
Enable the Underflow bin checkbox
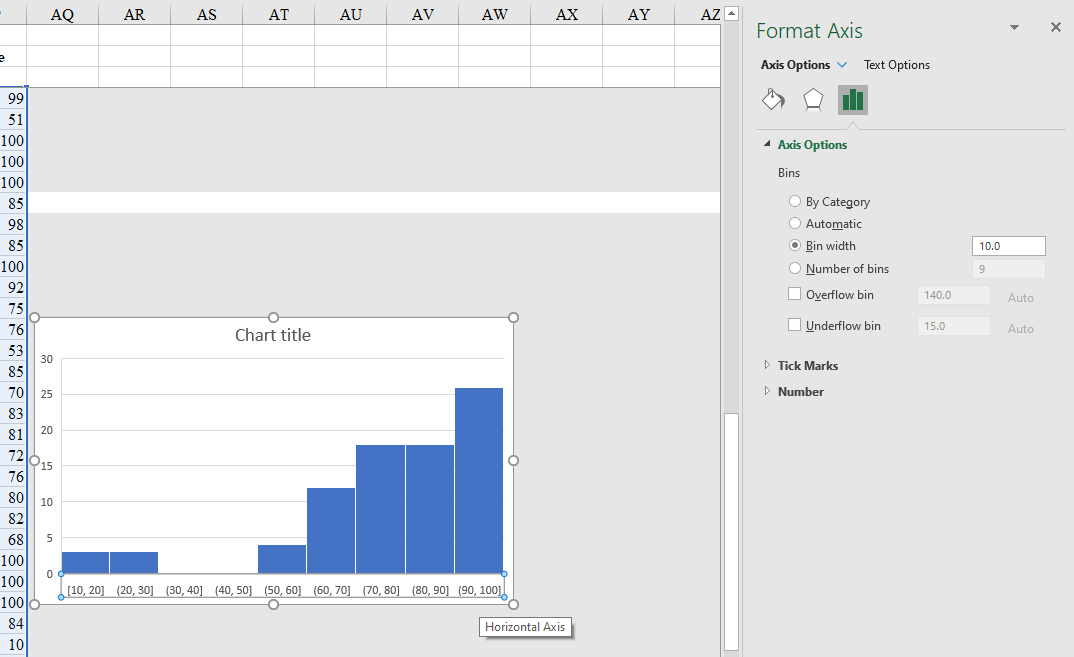click(x=794, y=325)
